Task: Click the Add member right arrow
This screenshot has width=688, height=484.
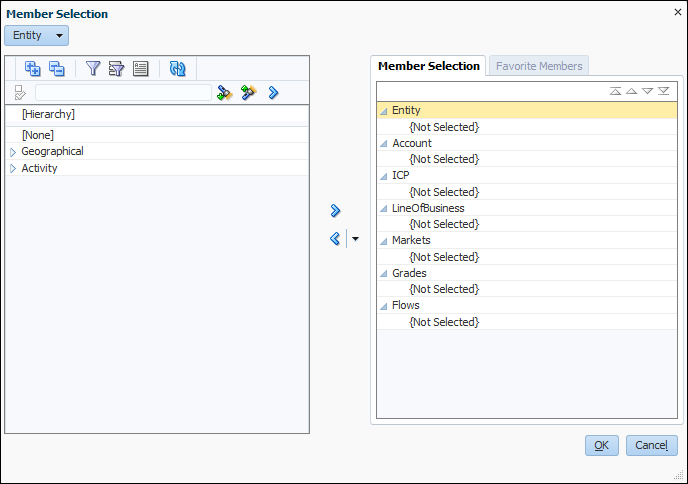Action: click(x=335, y=210)
